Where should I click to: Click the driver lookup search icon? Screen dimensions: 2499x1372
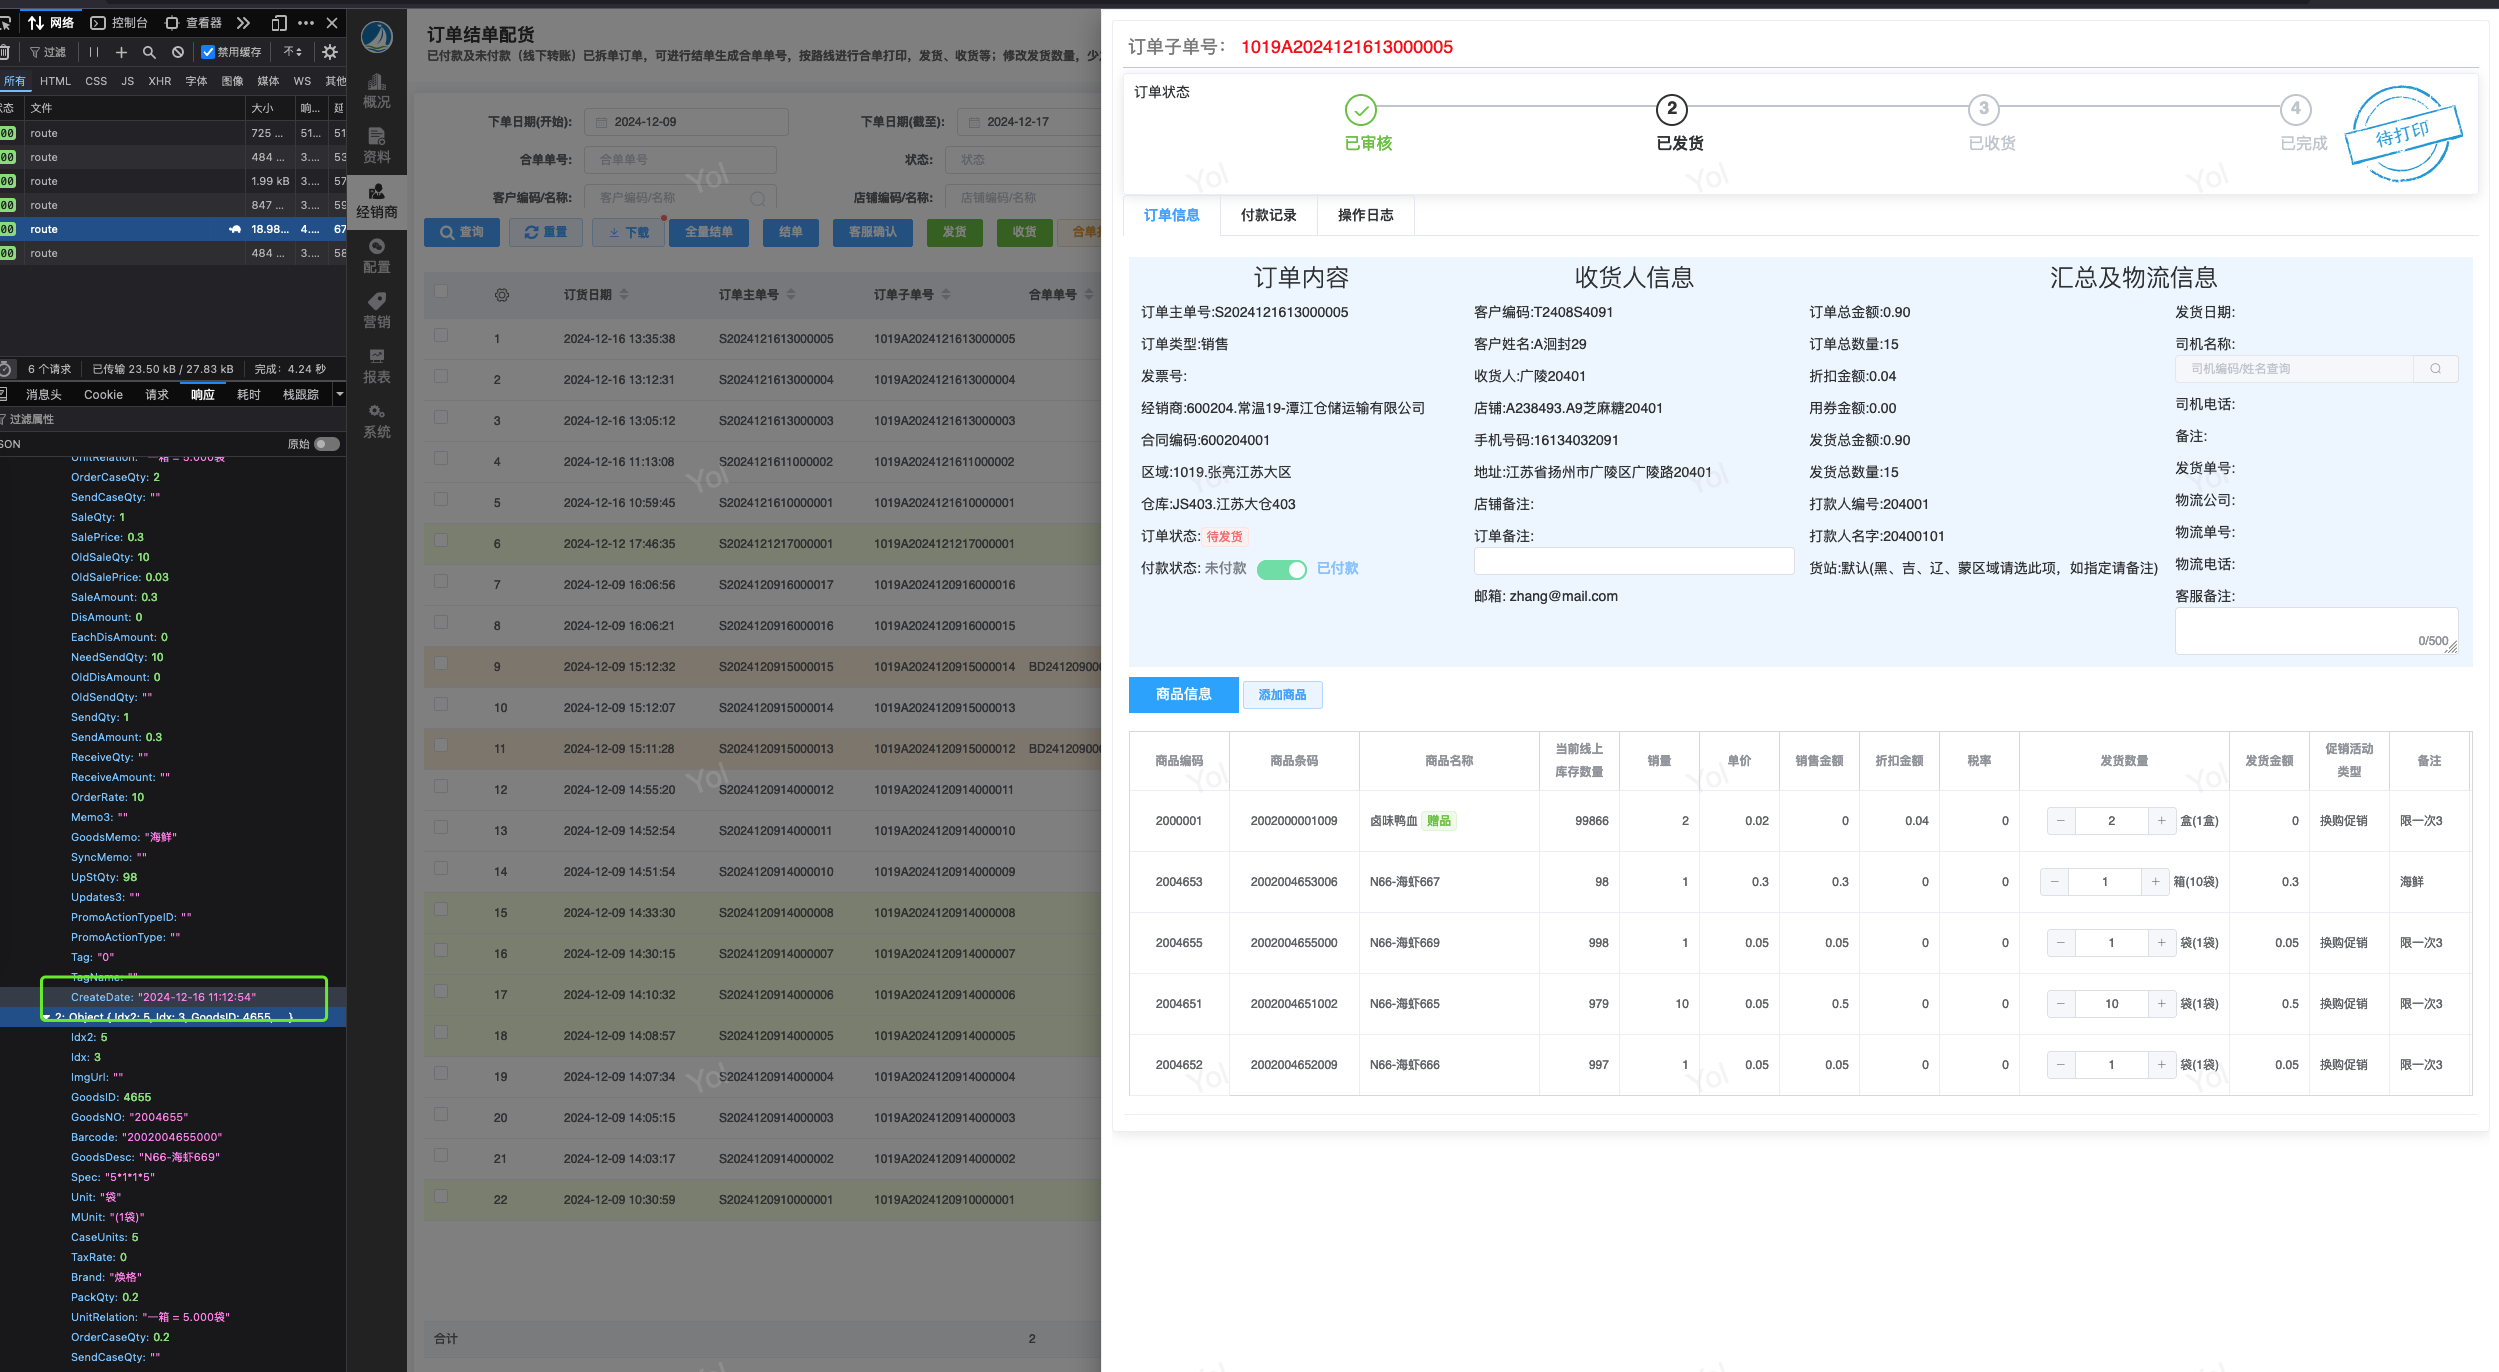(2435, 369)
